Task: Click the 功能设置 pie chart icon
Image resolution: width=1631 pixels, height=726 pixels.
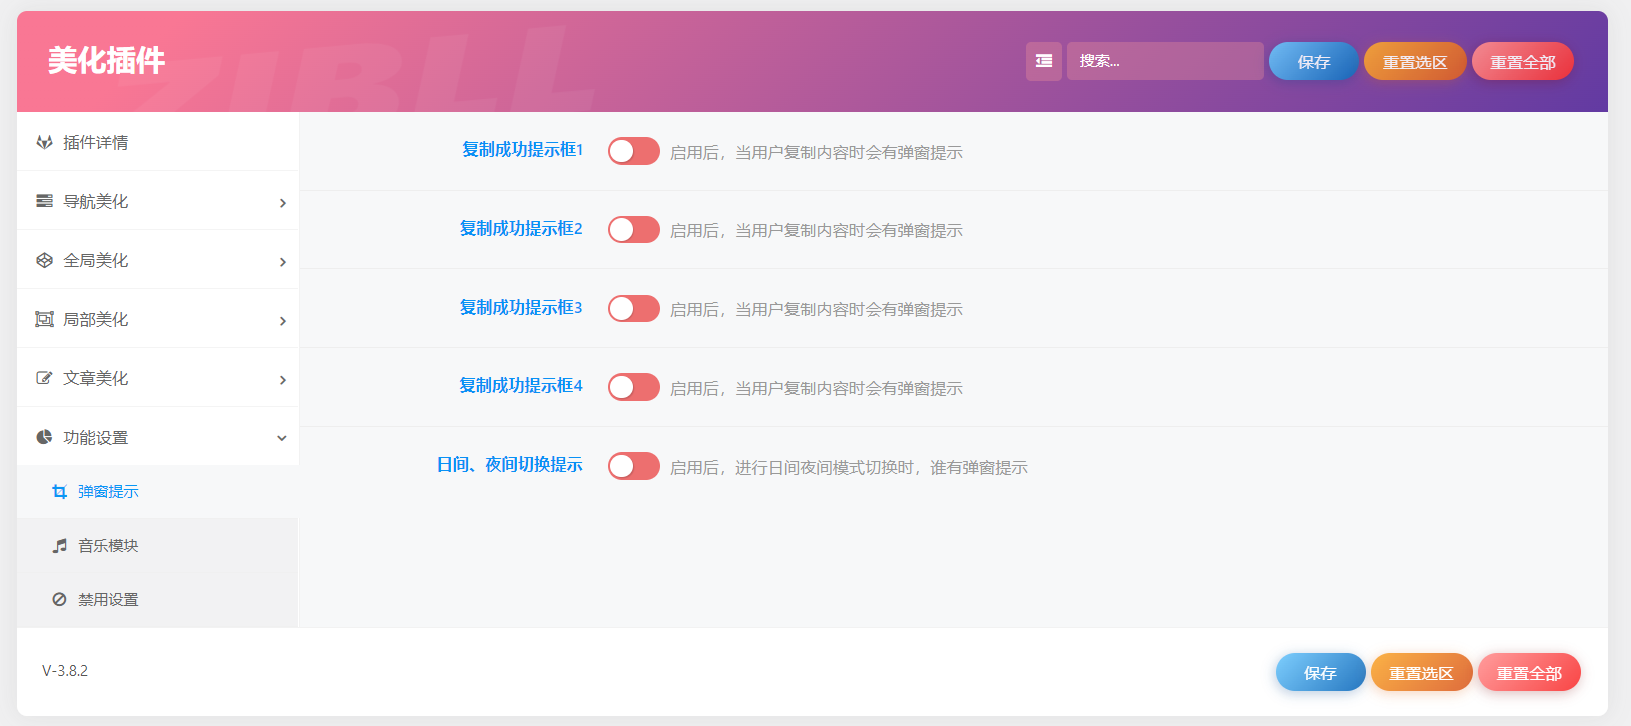Action: [44, 437]
